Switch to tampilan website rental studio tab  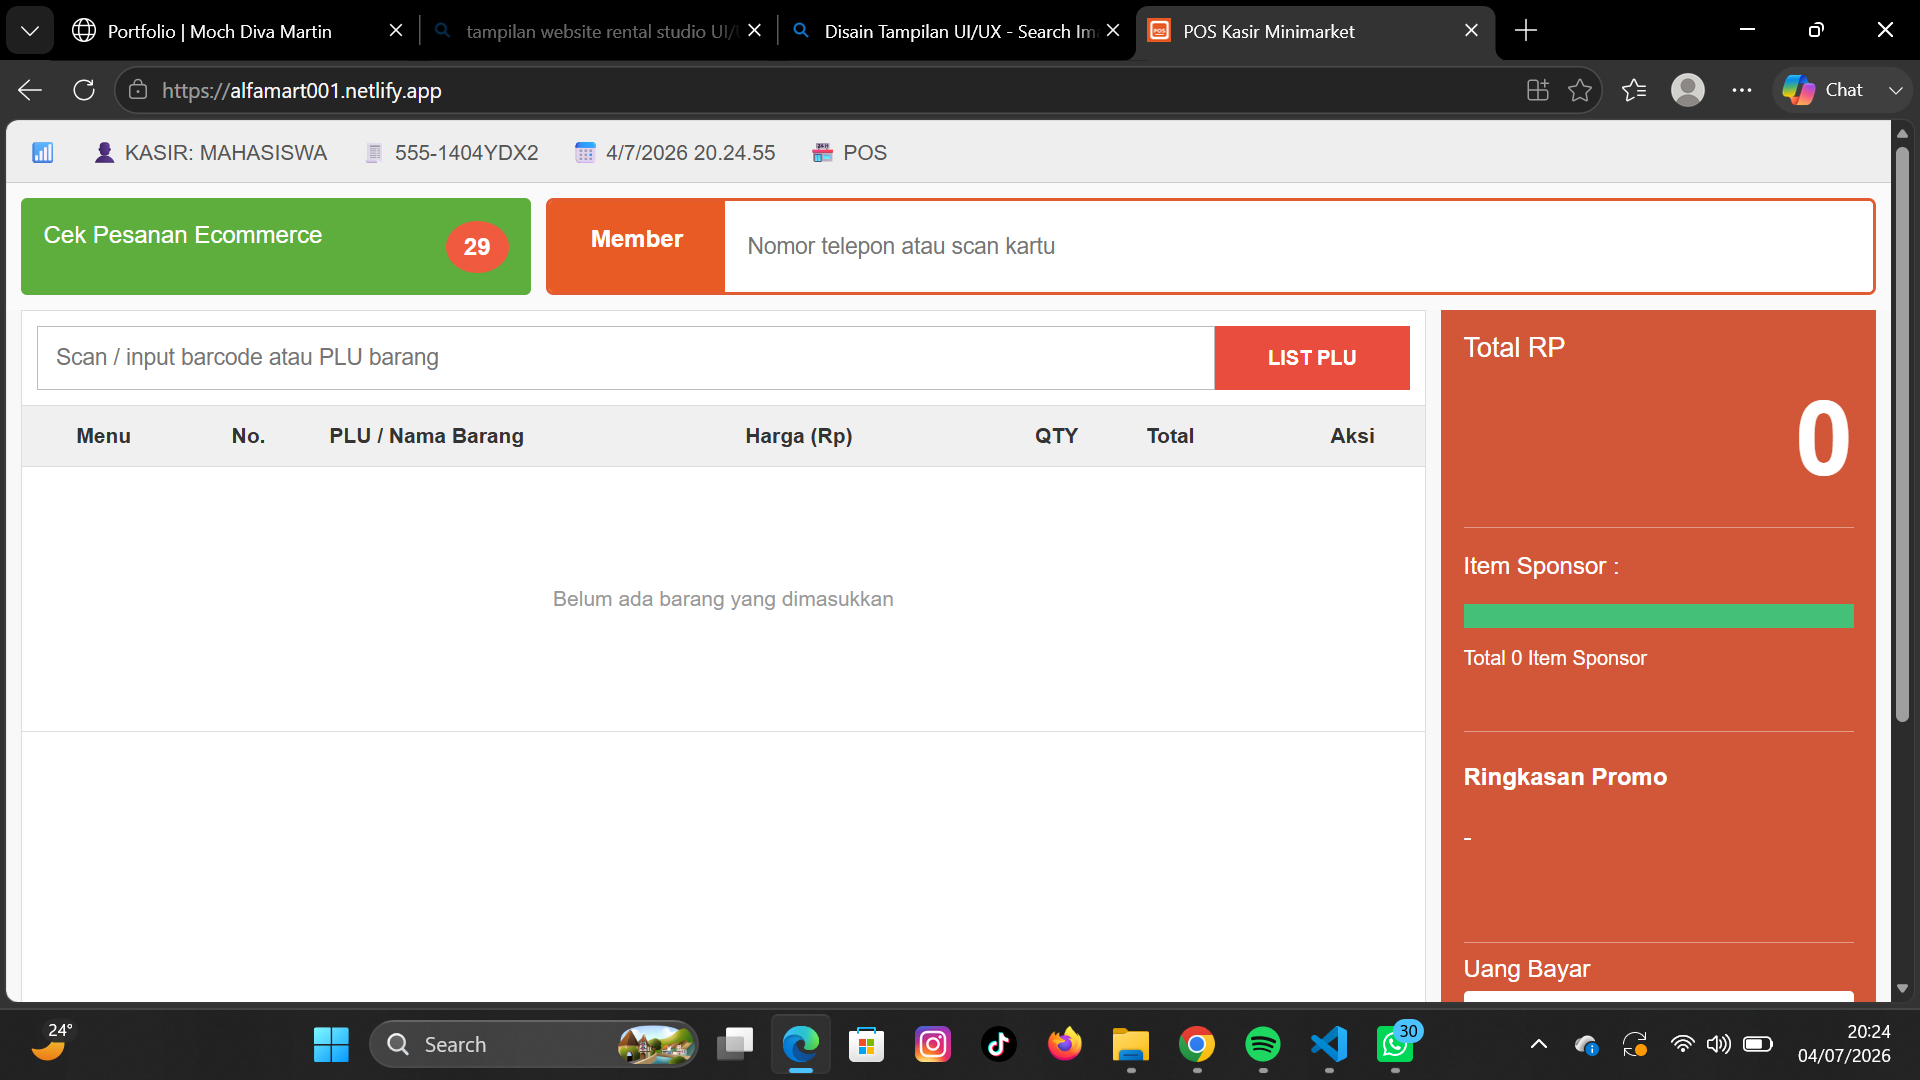[600, 31]
